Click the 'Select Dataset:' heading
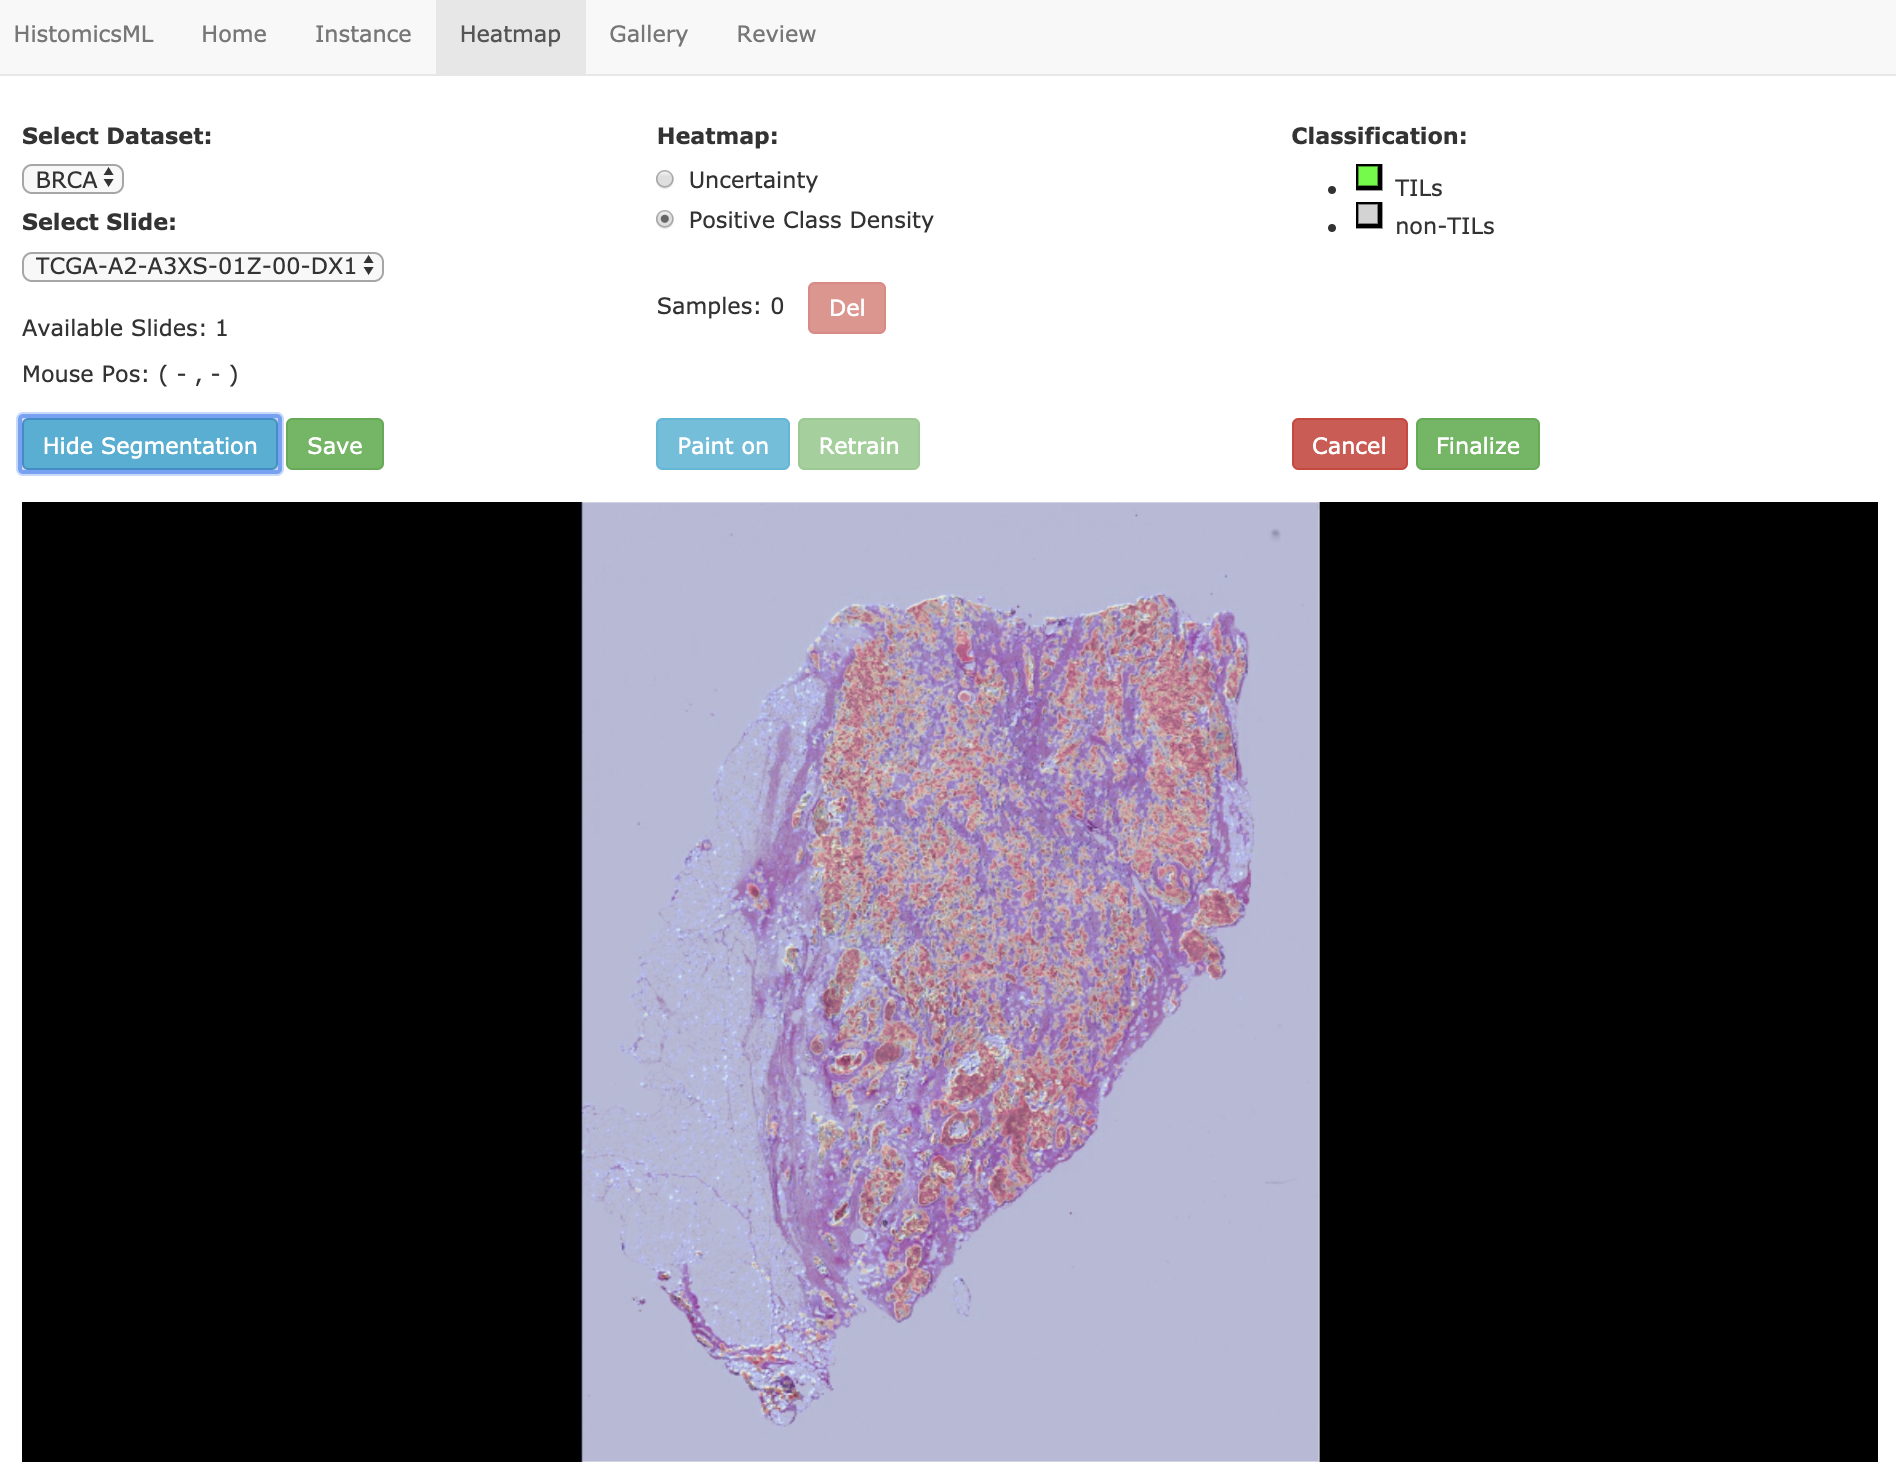The height and width of the screenshot is (1484, 1896). pyautogui.click(x=117, y=136)
